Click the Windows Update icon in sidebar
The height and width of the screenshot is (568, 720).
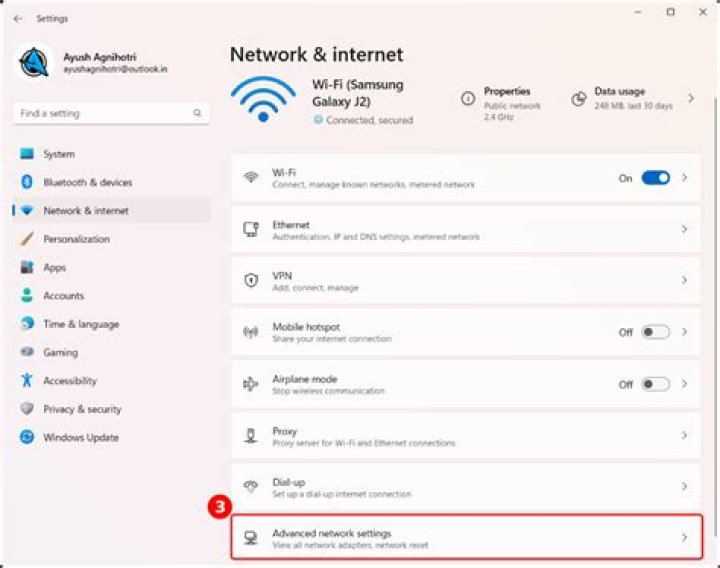(27, 437)
